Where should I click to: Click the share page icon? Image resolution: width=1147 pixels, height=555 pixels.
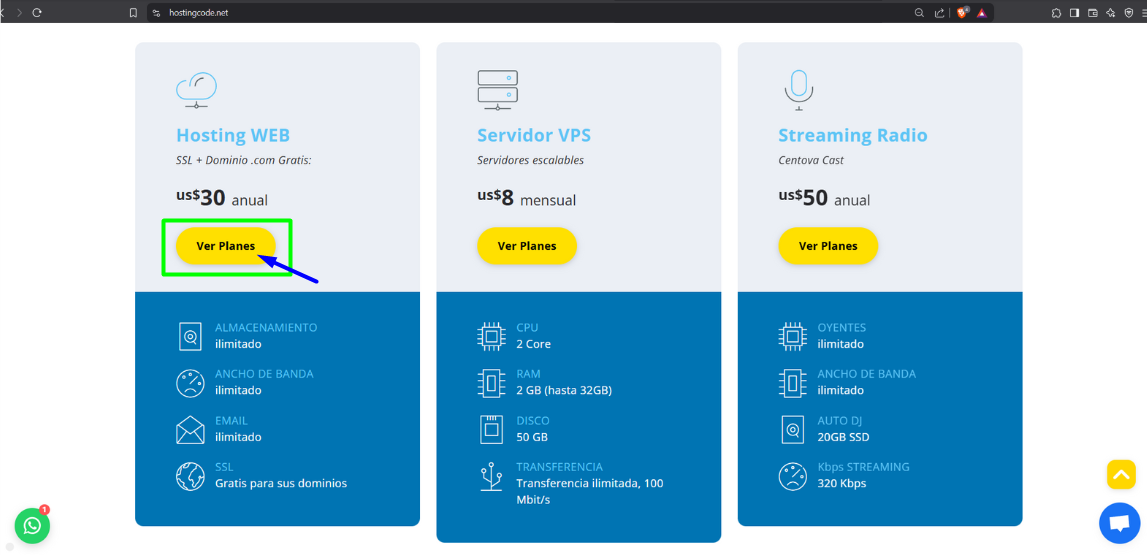pos(939,13)
